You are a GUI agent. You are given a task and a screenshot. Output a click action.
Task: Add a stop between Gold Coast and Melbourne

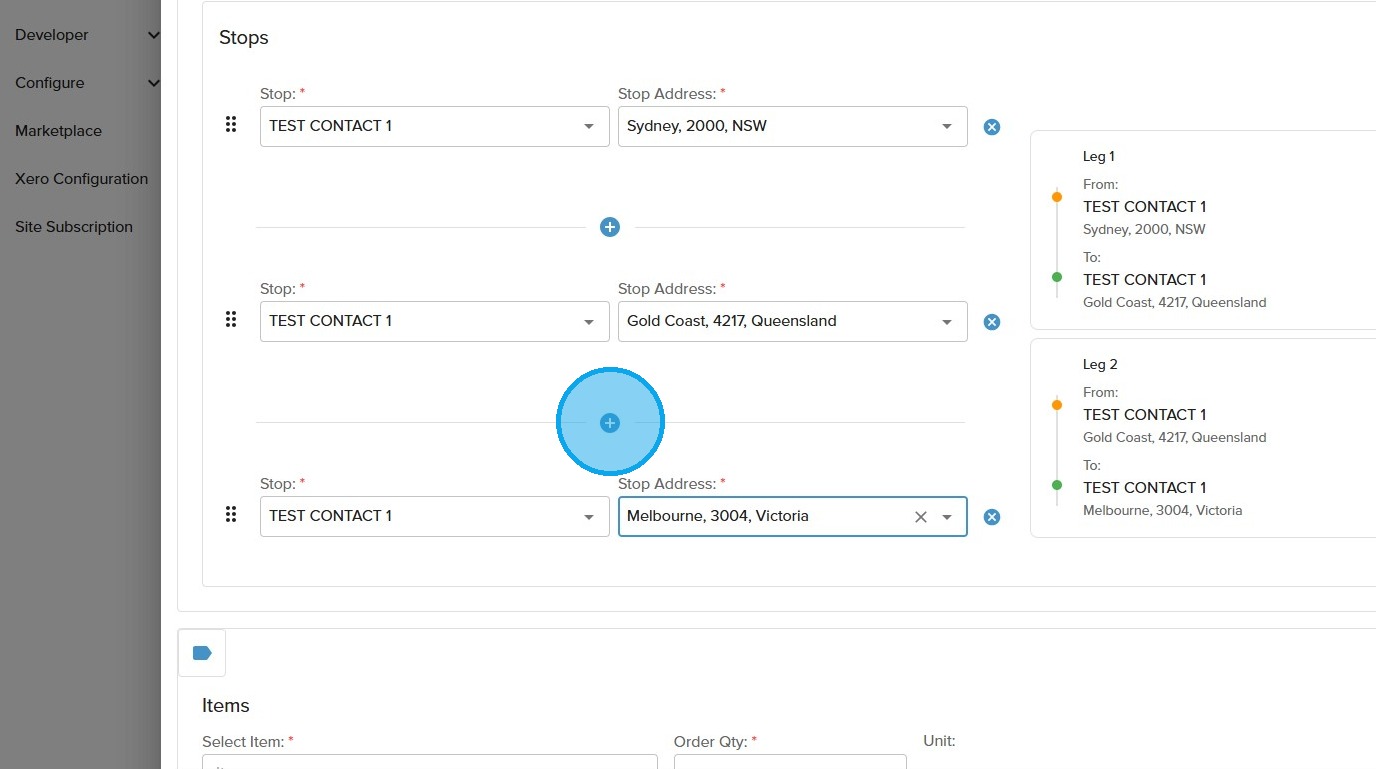click(610, 423)
